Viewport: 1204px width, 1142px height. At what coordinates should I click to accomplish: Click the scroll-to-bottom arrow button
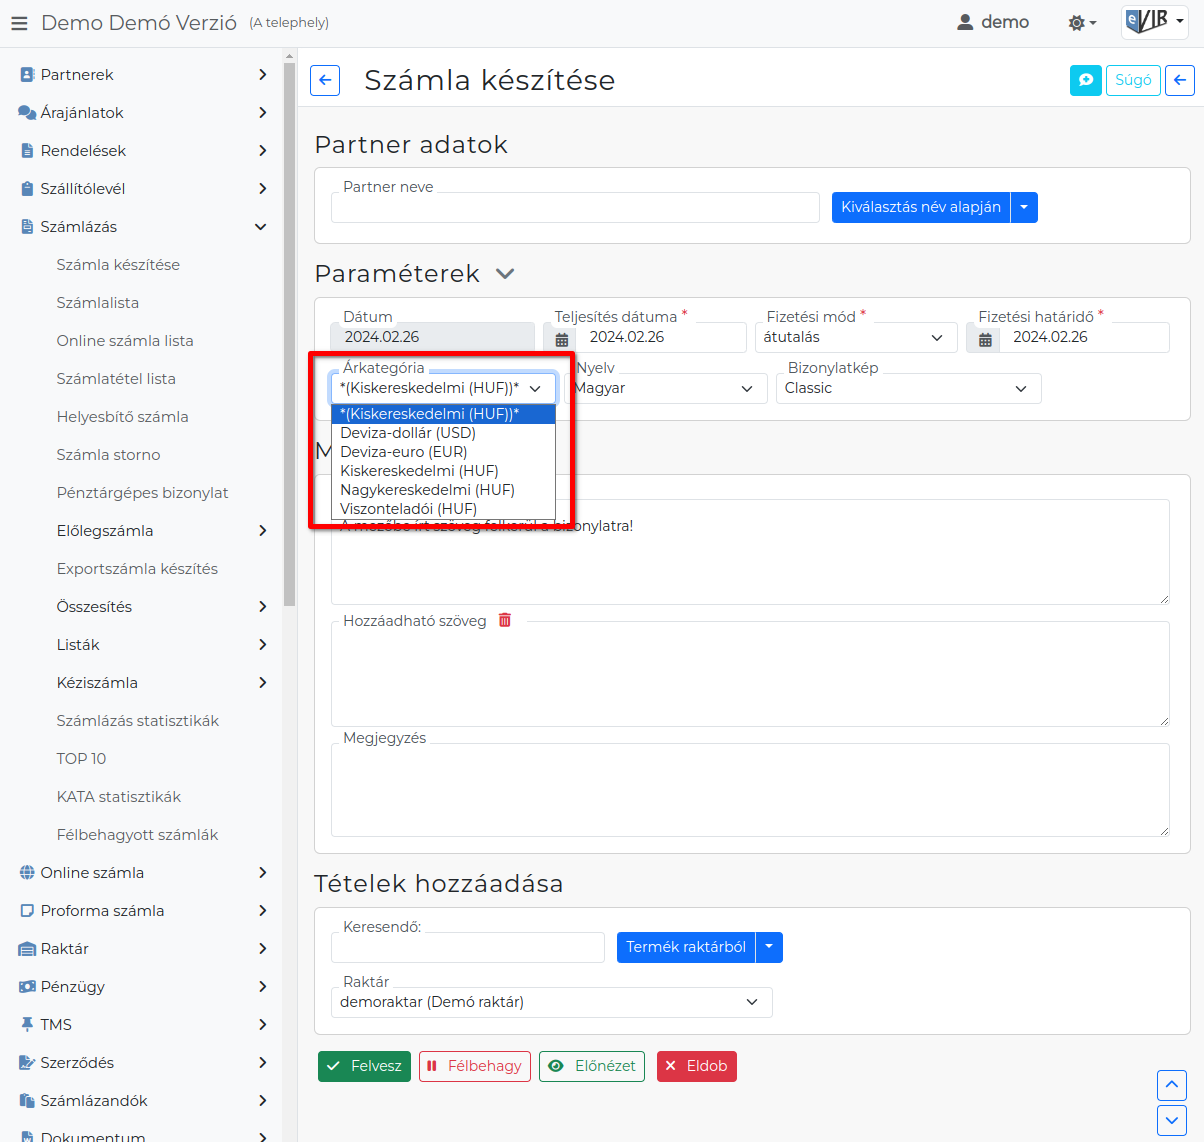click(x=1171, y=1119)
